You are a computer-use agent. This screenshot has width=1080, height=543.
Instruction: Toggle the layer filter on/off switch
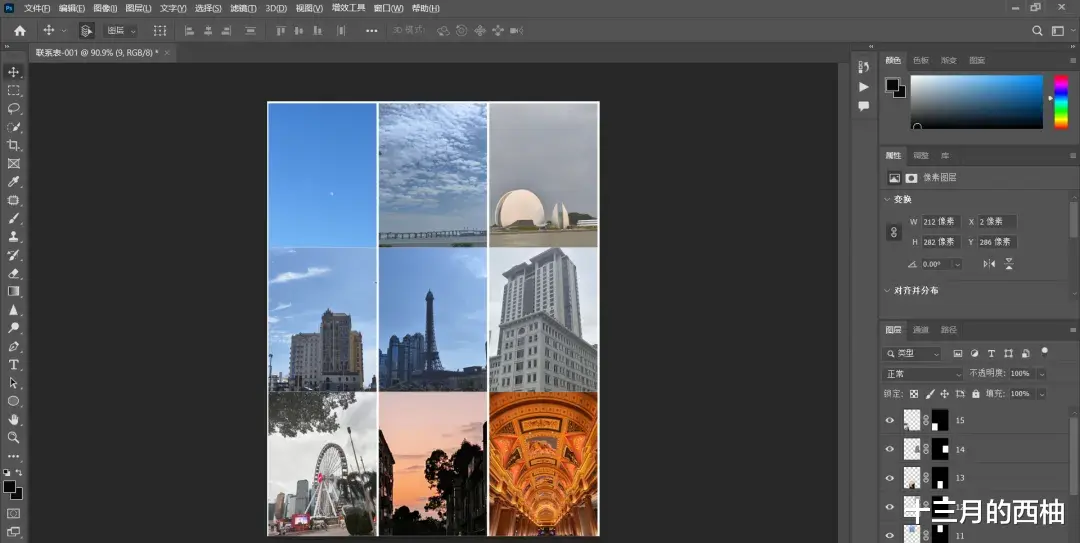(1044, 352)
